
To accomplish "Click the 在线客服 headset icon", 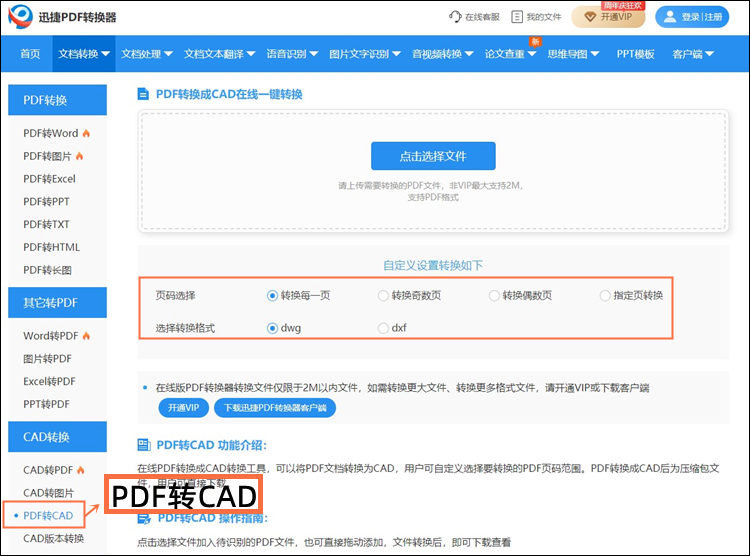I will tap(455, 17).
